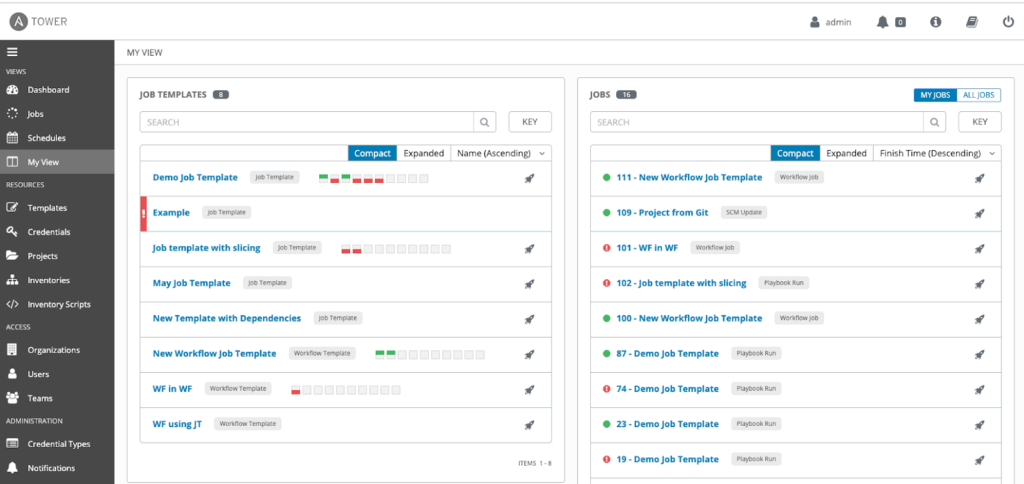Toggle jobs list to Expanded view
The image size is (1024, 484).
click(846, 153)
